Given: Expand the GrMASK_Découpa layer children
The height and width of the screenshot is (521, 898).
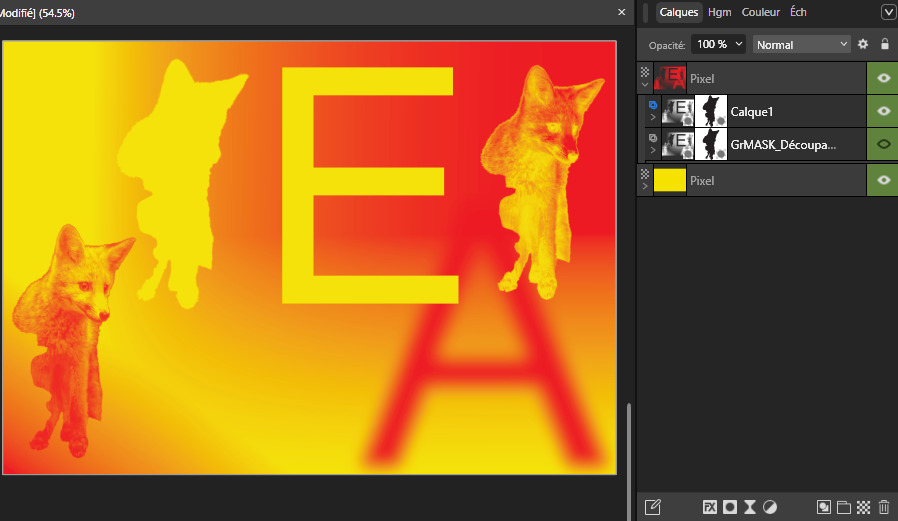Looking at the screenshot, I should (653, 151).
